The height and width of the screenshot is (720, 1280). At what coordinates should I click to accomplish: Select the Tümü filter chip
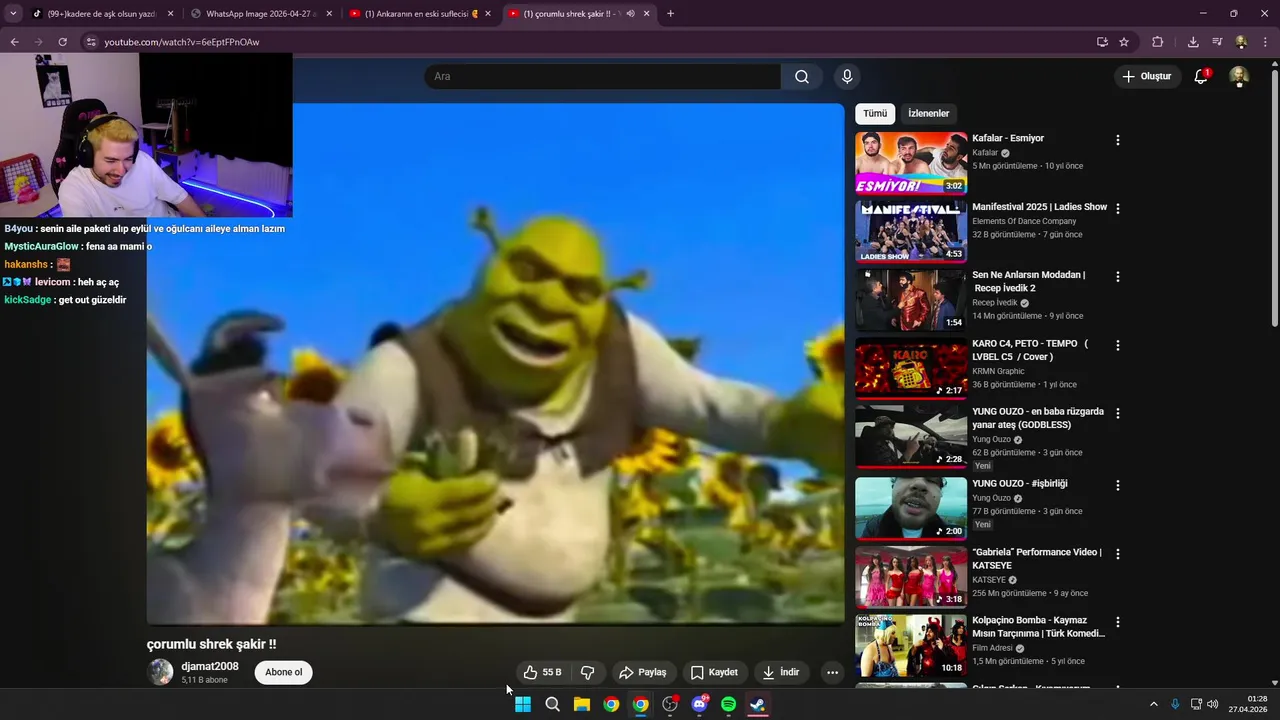point(875,113)
